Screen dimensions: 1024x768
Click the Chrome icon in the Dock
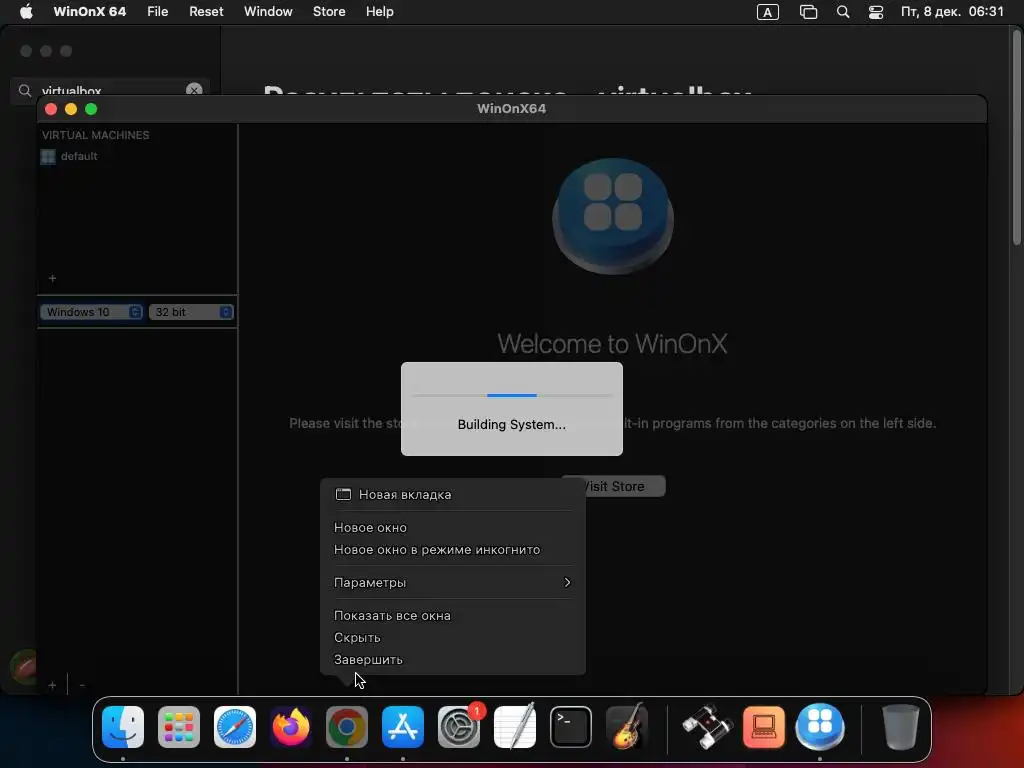click(347, 727)
